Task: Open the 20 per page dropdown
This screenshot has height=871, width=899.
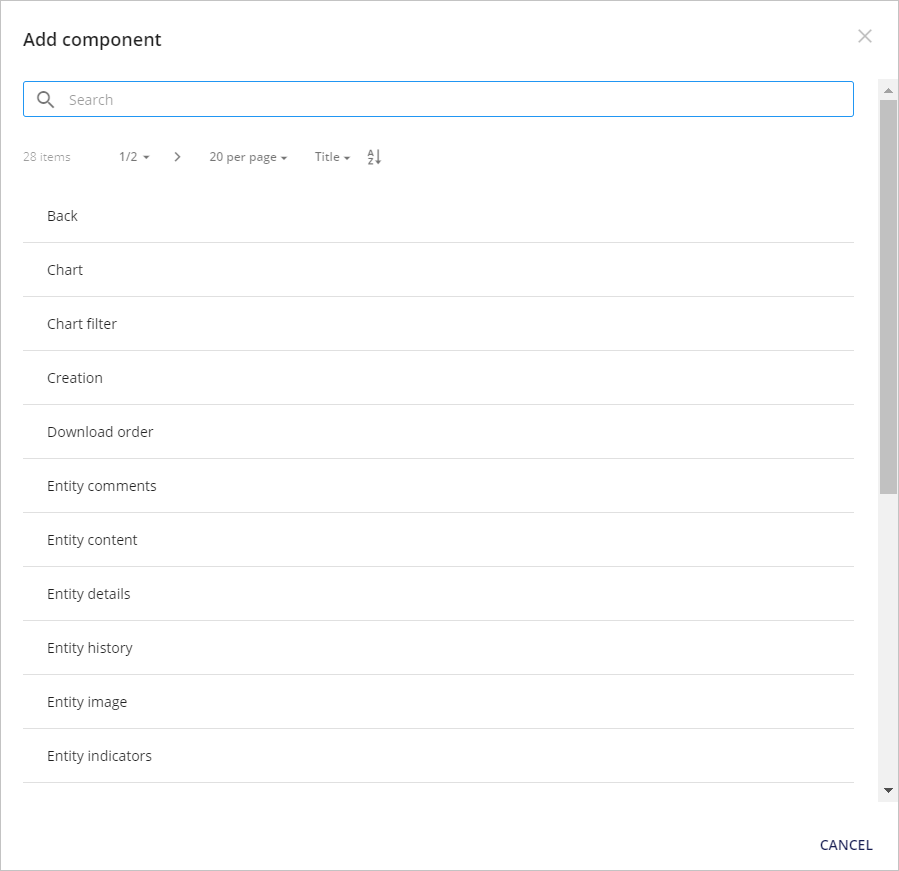Action: [248, 157]
